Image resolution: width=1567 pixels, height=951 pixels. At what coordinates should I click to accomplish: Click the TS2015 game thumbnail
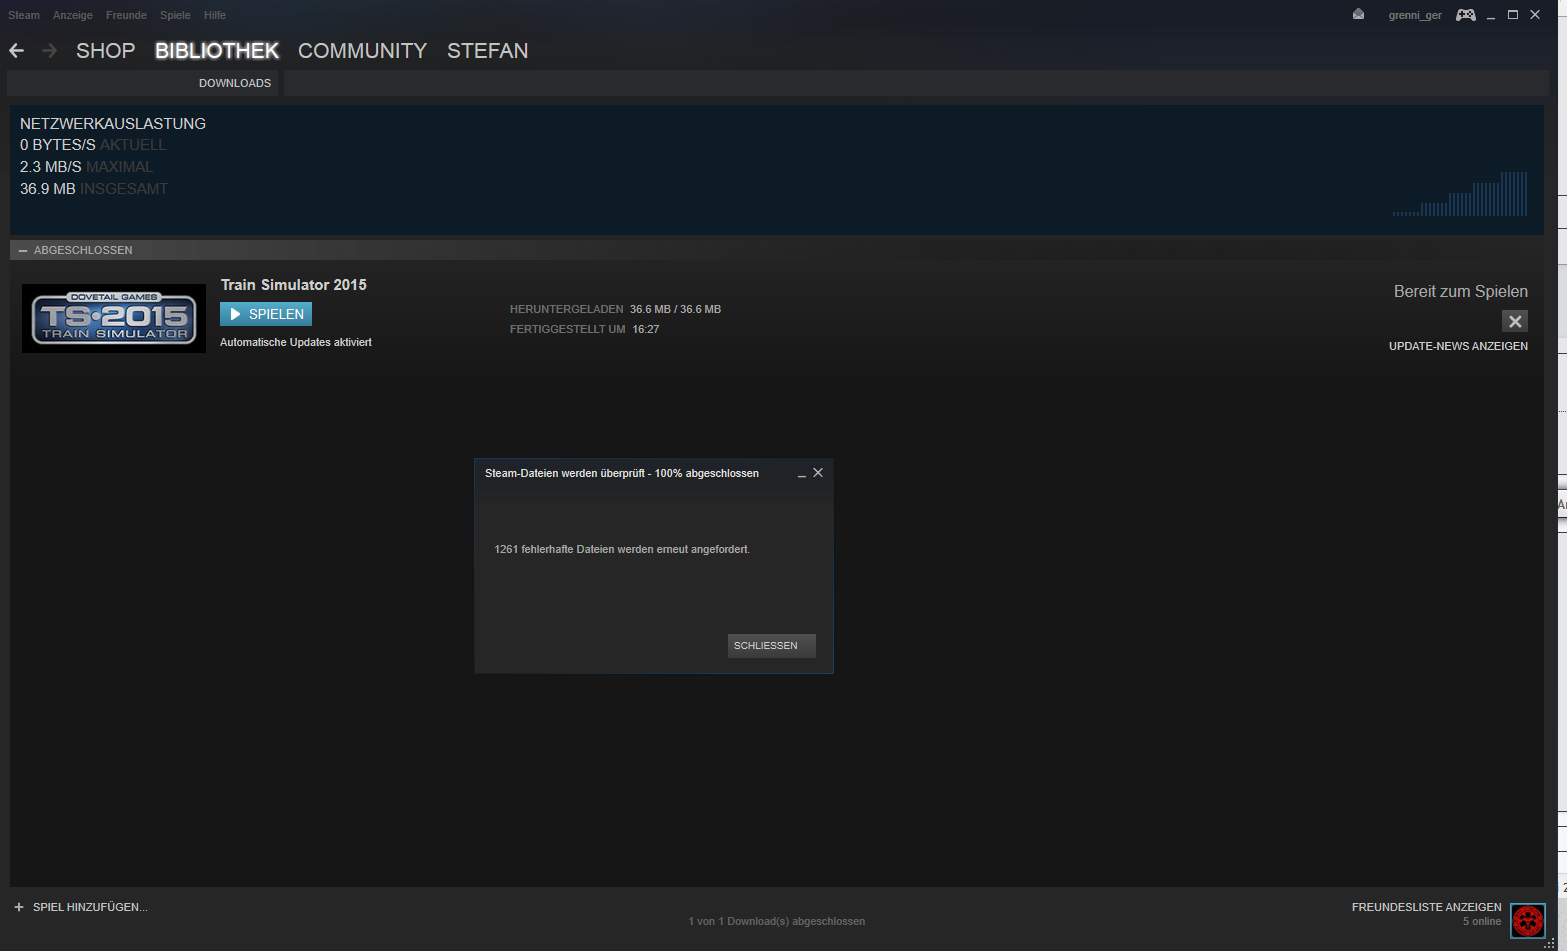(x=114, y=318)
